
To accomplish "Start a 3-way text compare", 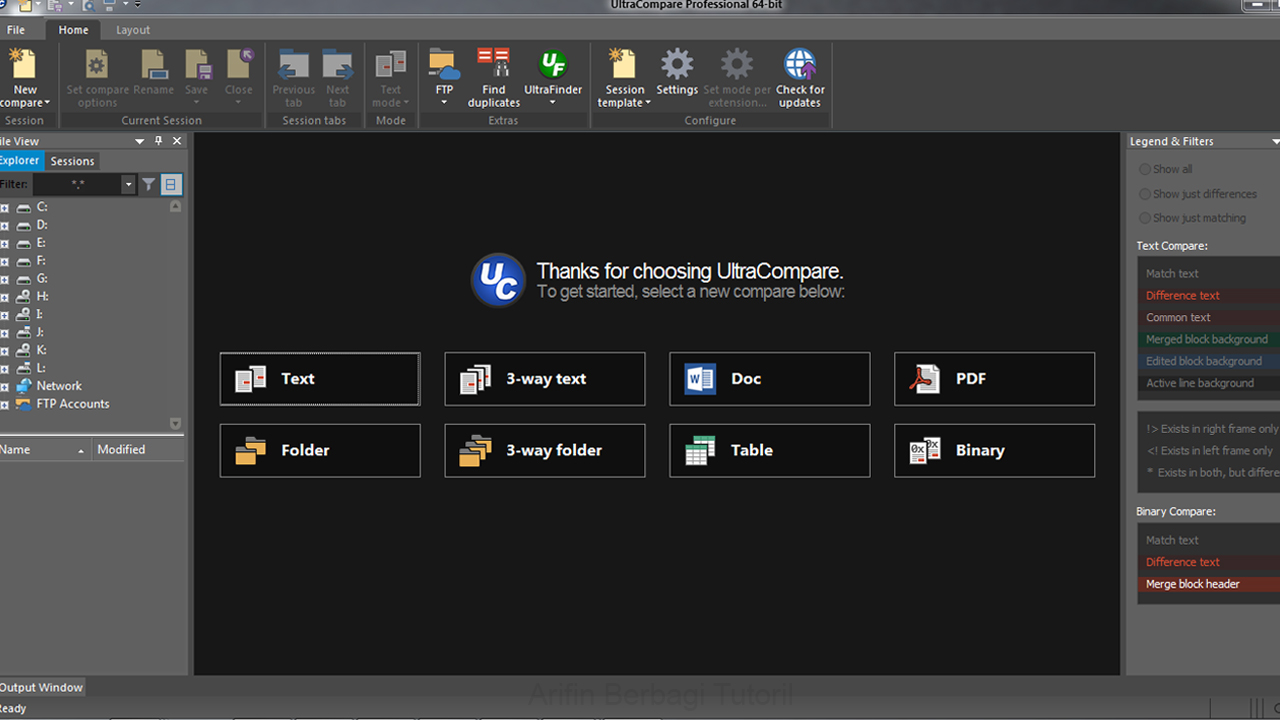I will pyautogui.click(x=545, y=379).
